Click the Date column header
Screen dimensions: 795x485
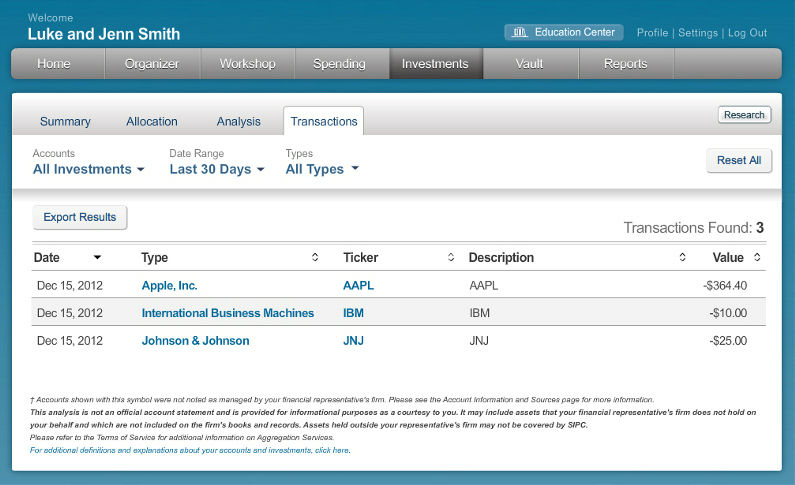tap(47, 257)
